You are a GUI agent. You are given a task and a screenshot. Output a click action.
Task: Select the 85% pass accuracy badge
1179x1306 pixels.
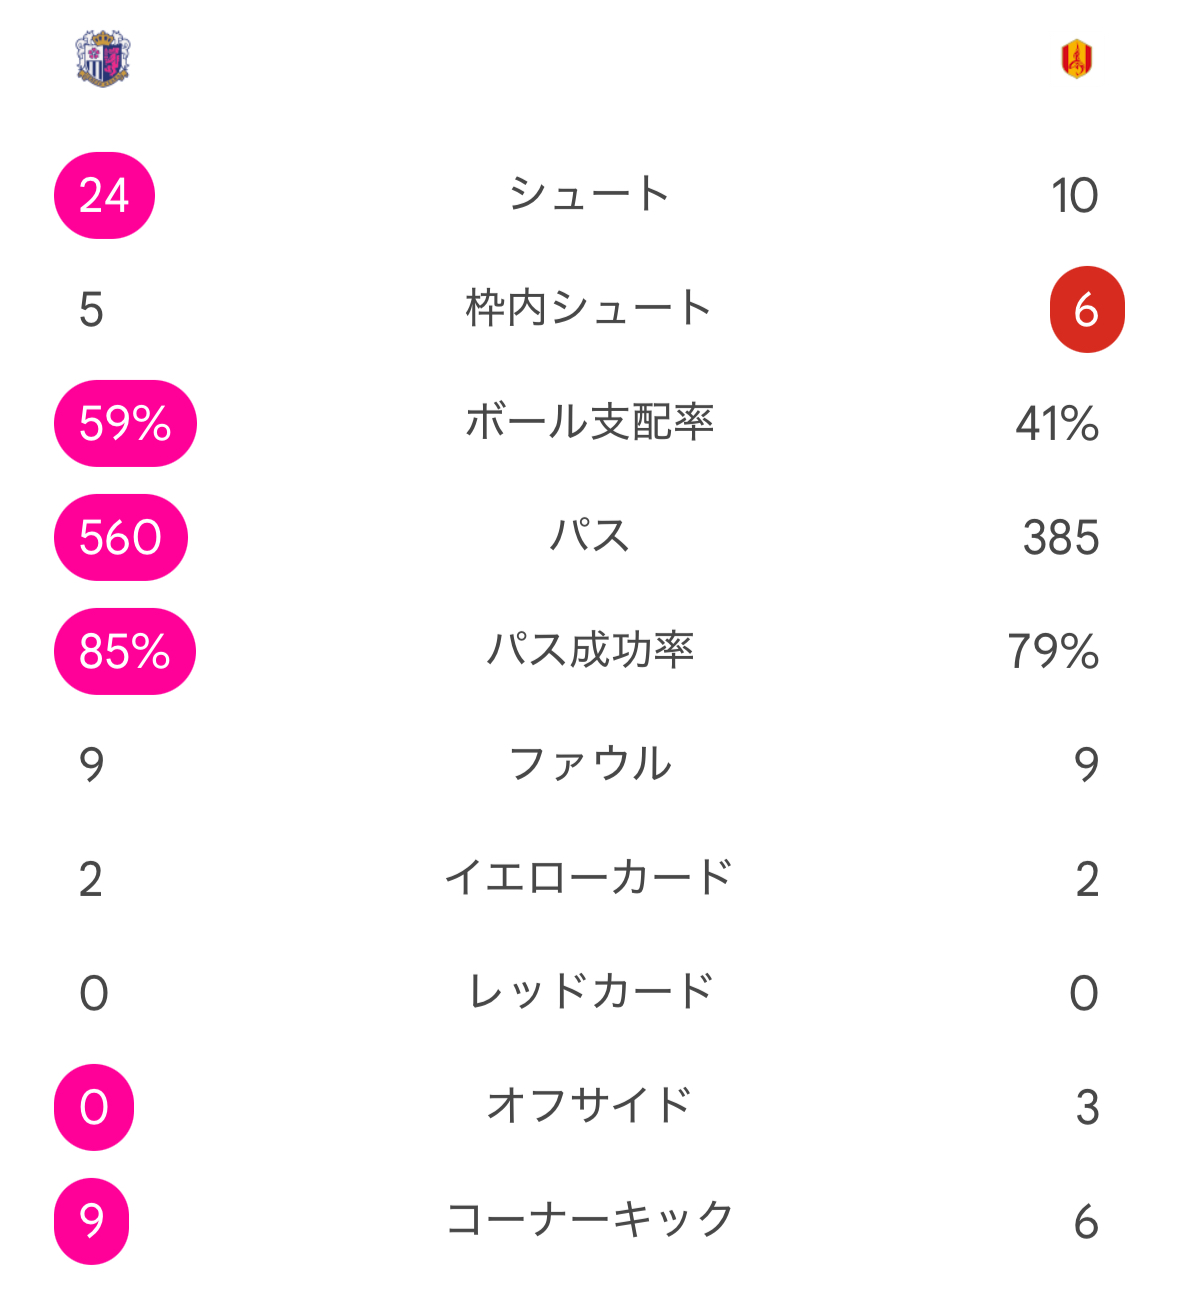[x=125, y=651]
